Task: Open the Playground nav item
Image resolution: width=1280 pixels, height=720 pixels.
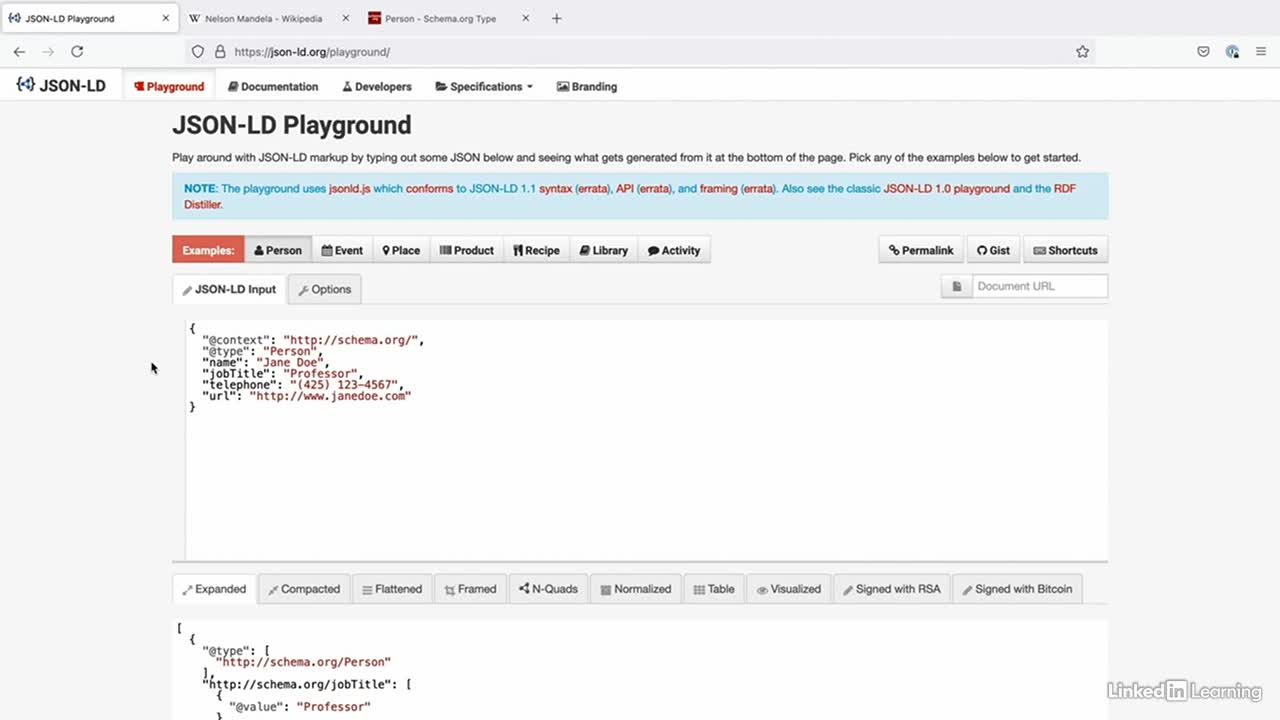Action: click(x=169, y=87)
